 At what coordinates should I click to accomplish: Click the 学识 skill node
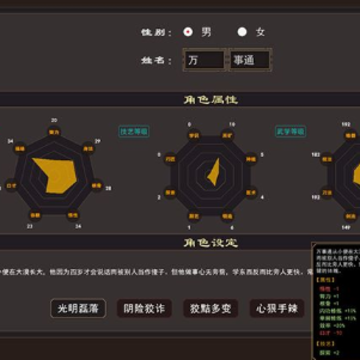[x=194, y=136]
